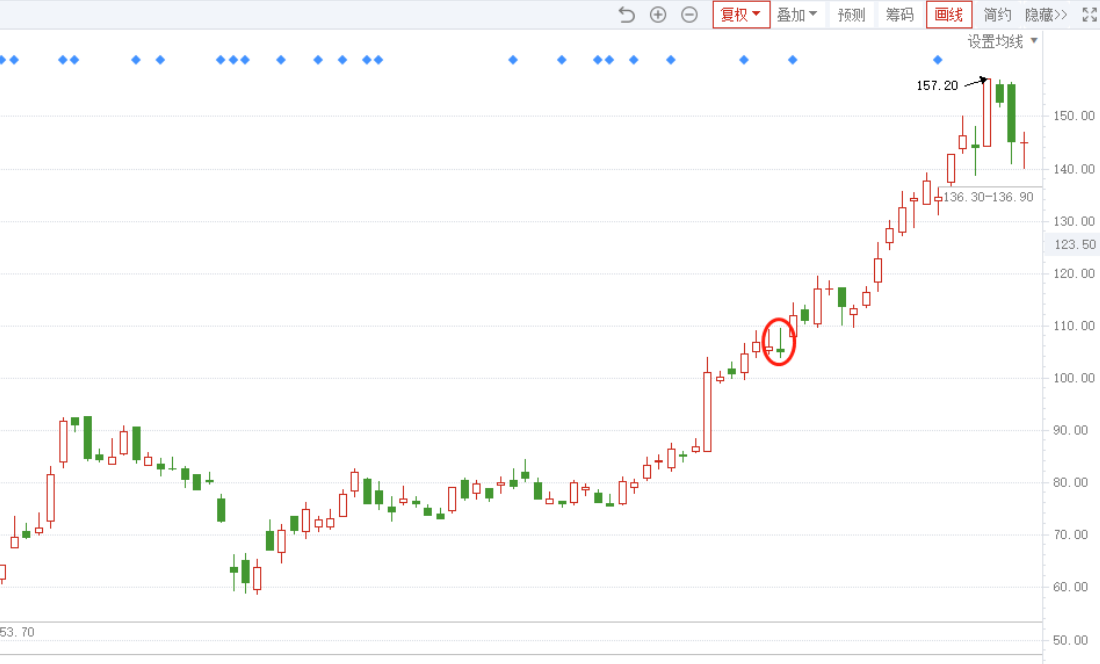
Task: Click the 80.00 axis label
Action: [1071, 482]
